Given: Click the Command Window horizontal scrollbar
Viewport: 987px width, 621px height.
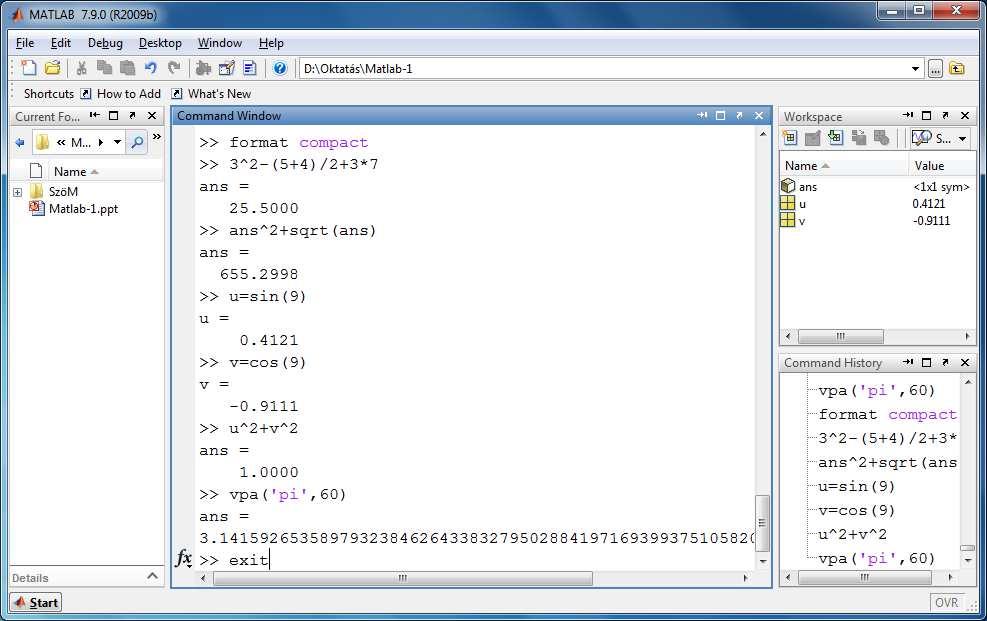Looking at the screenshot, I should 403,578.
